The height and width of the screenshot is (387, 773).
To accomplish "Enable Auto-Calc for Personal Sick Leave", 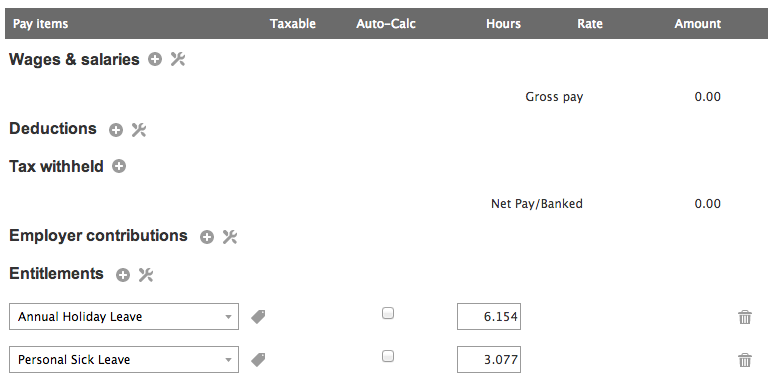I will point(388,356).
